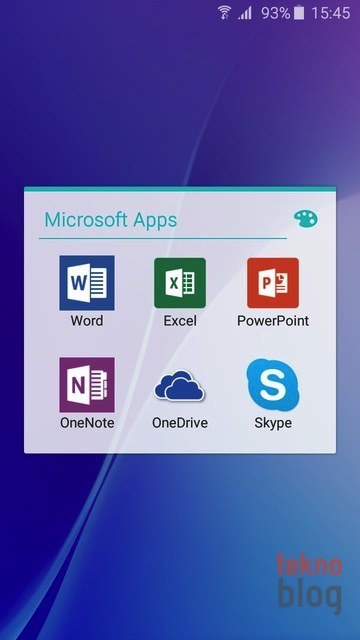The image size is (360, 640).
Task: Tap the 15:45 clock in status bar
Action: pos(331,13)
